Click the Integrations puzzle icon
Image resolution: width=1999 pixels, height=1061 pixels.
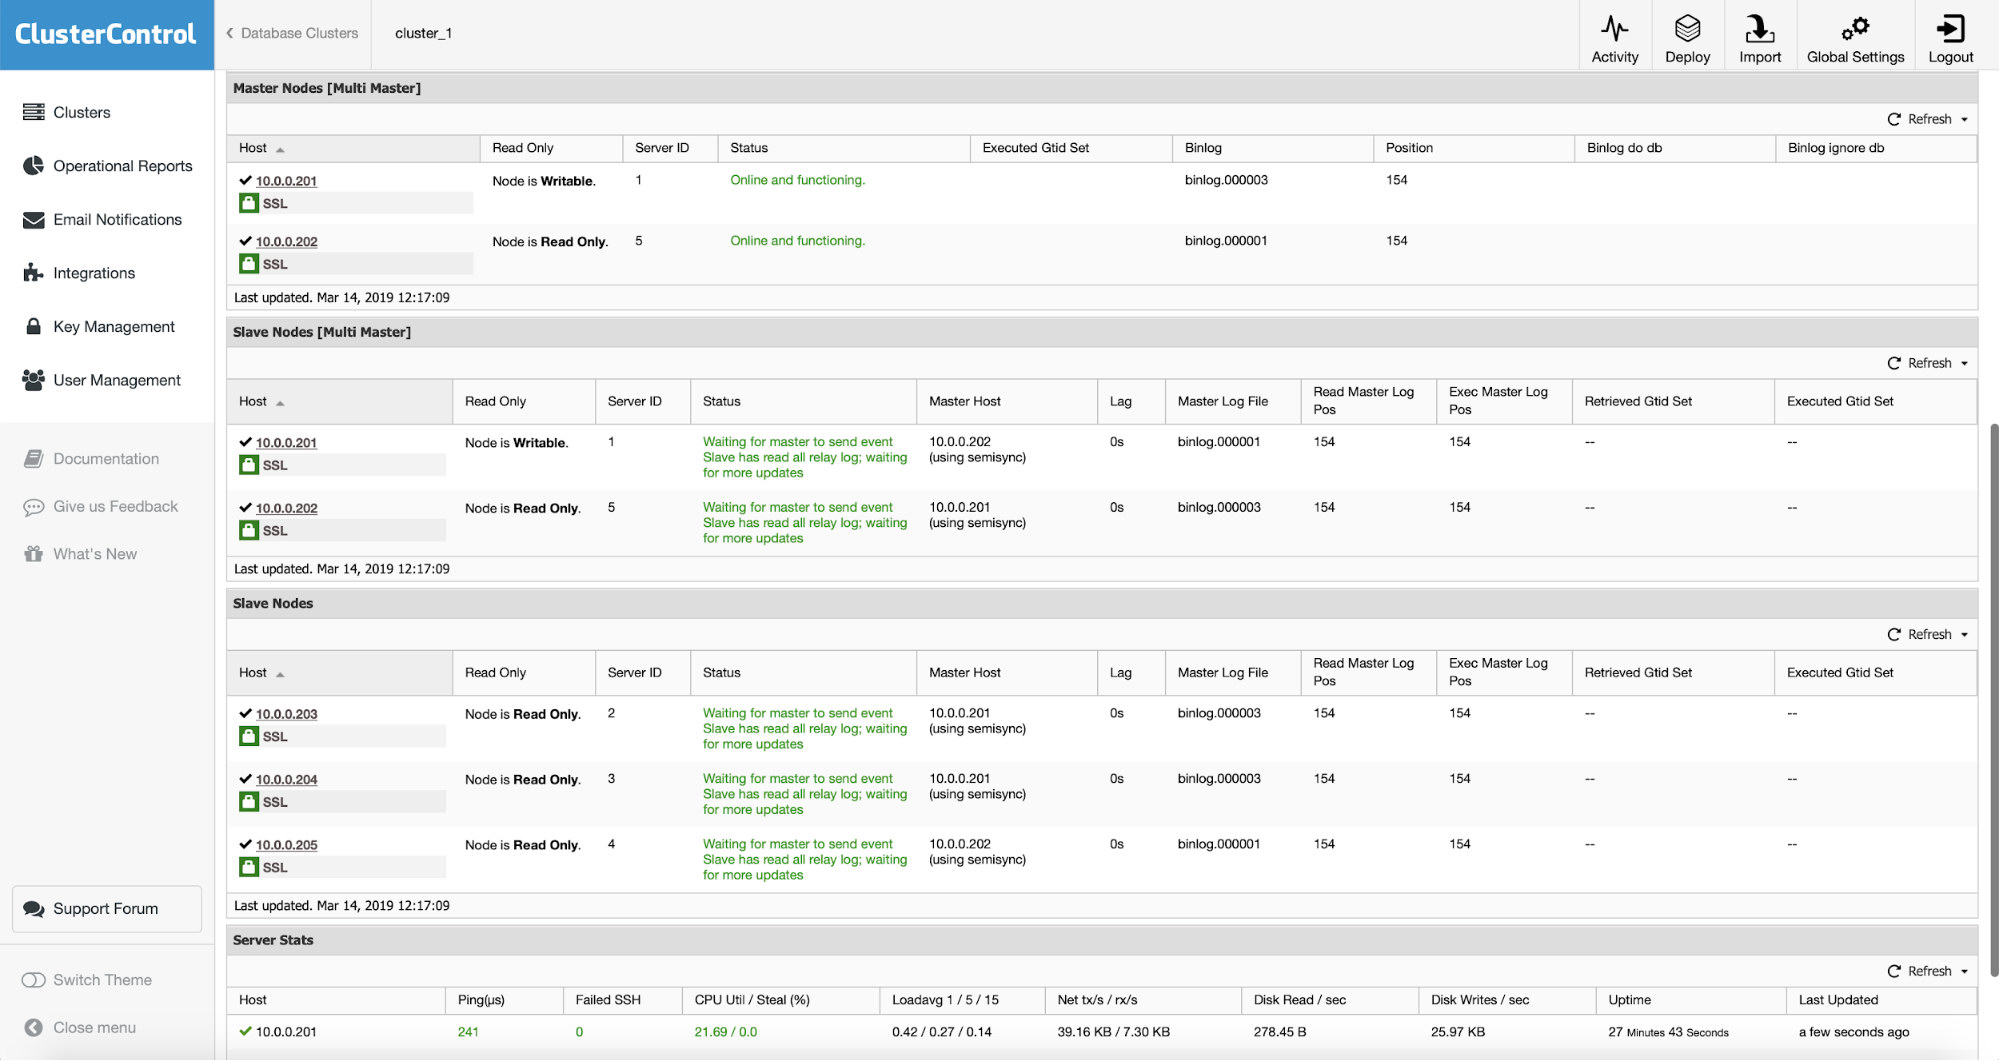(x=34, y=272)
